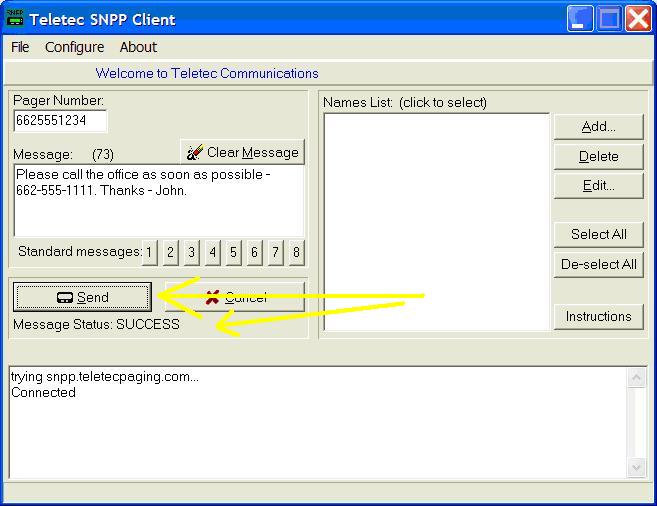Click the Teletec SNPP app icon in title bar
The width and height of the screenshot is (657, 506).
click(15, 18)
